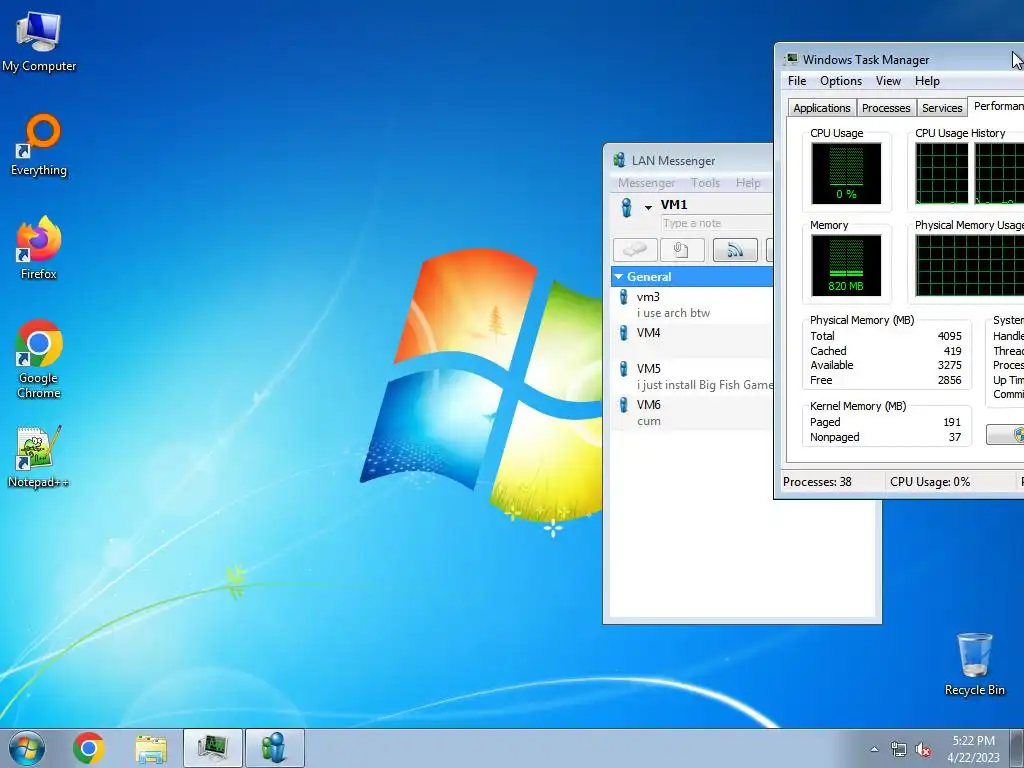The width and height of the screenshot is (1024, 768).
Task: Select contact VM6 in the contact list
Action: point(692,412)
